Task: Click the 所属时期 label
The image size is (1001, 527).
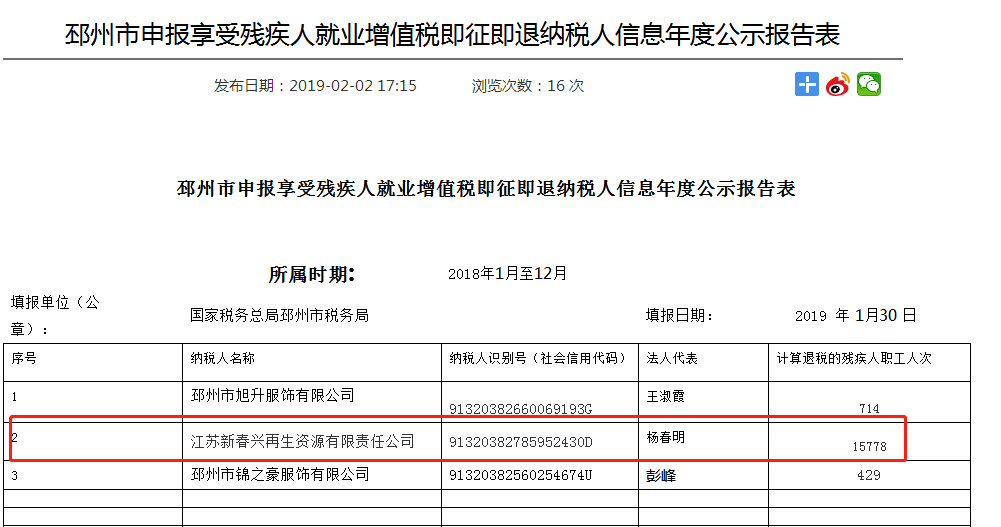Action: [312, 274]
